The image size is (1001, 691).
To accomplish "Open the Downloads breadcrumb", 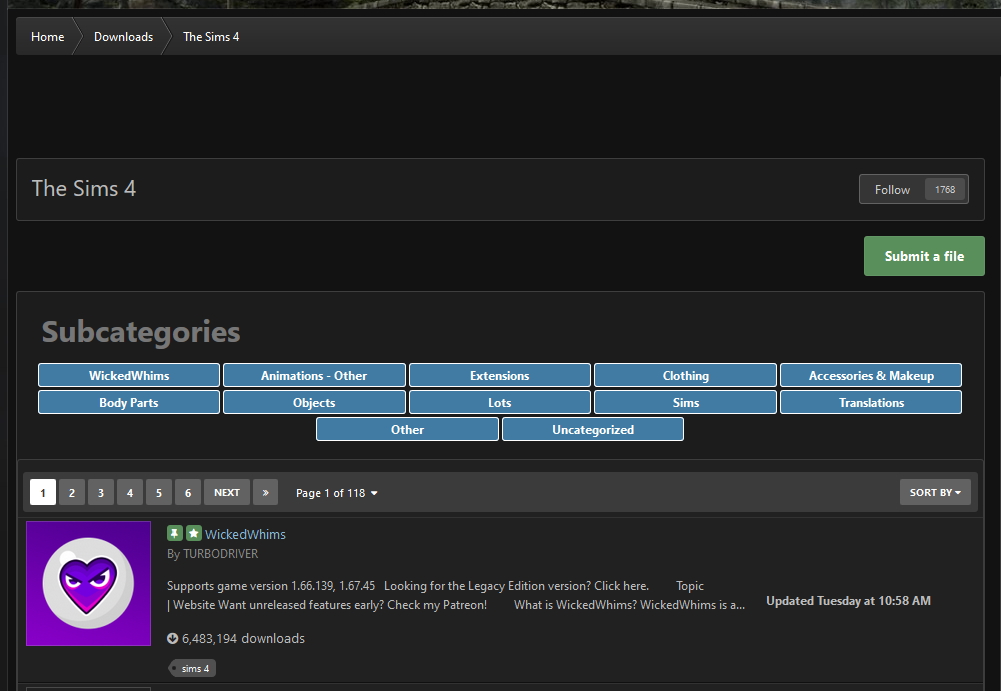I will point(123,36).
